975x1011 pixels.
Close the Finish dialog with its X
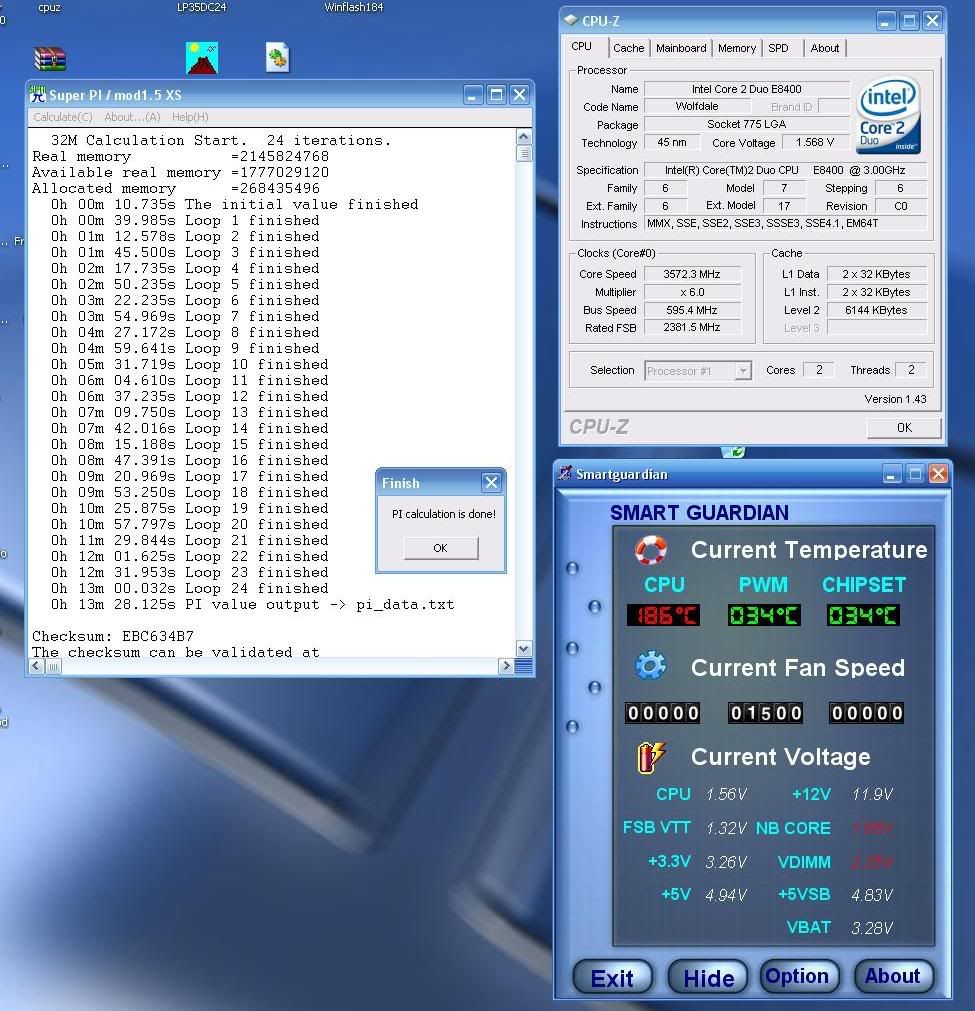(x=491, y=482)
